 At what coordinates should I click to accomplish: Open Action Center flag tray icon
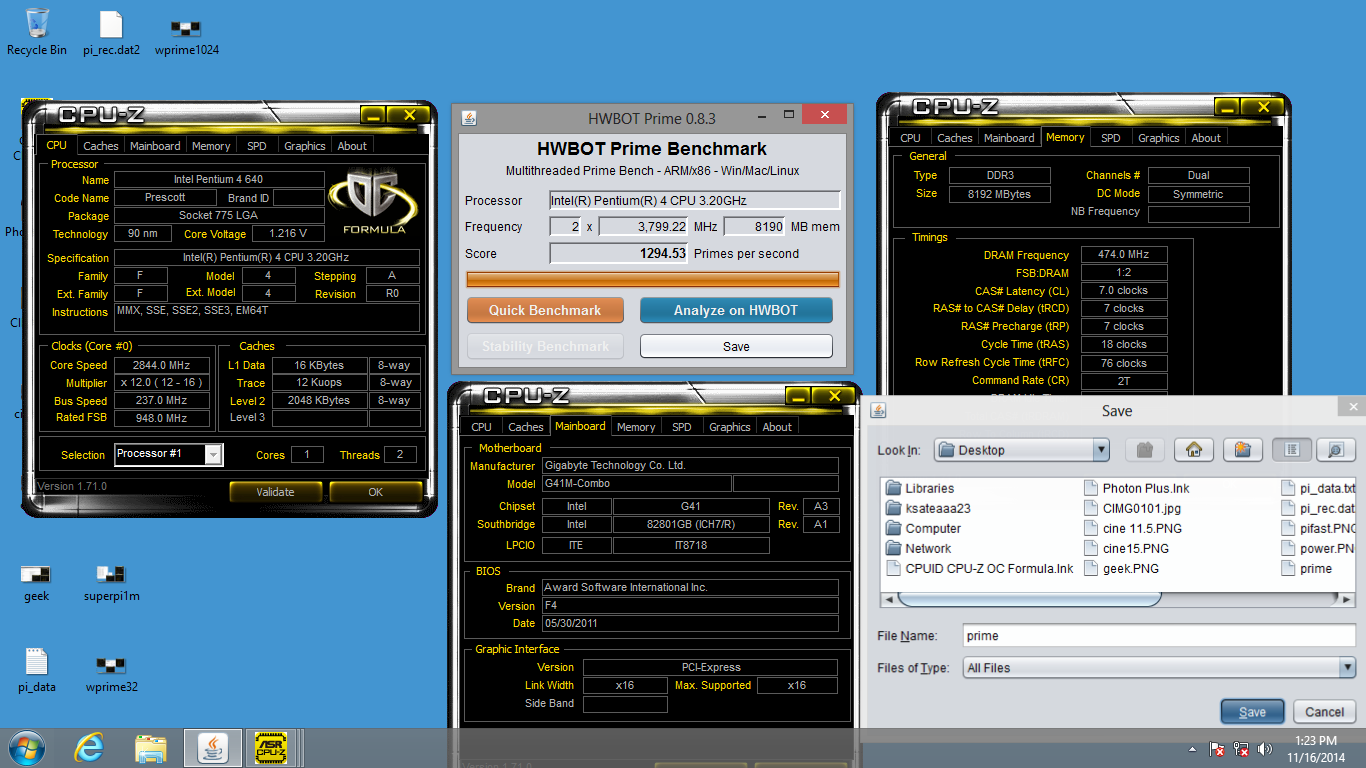[1218, 748]
